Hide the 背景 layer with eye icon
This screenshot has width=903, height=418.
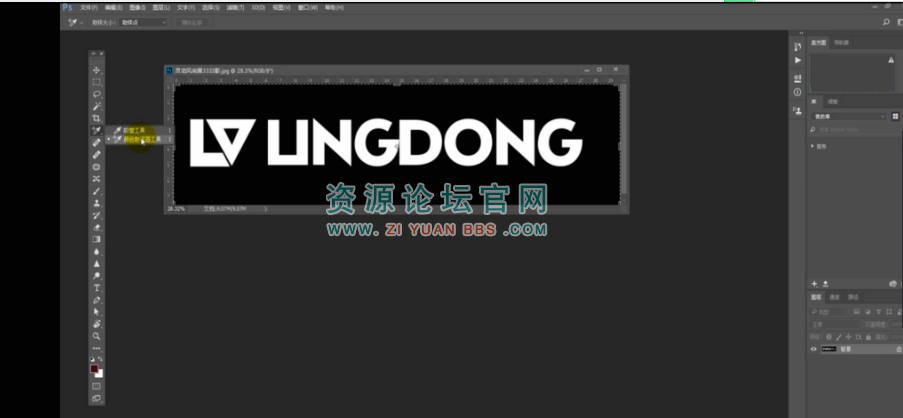pos(814,349)
